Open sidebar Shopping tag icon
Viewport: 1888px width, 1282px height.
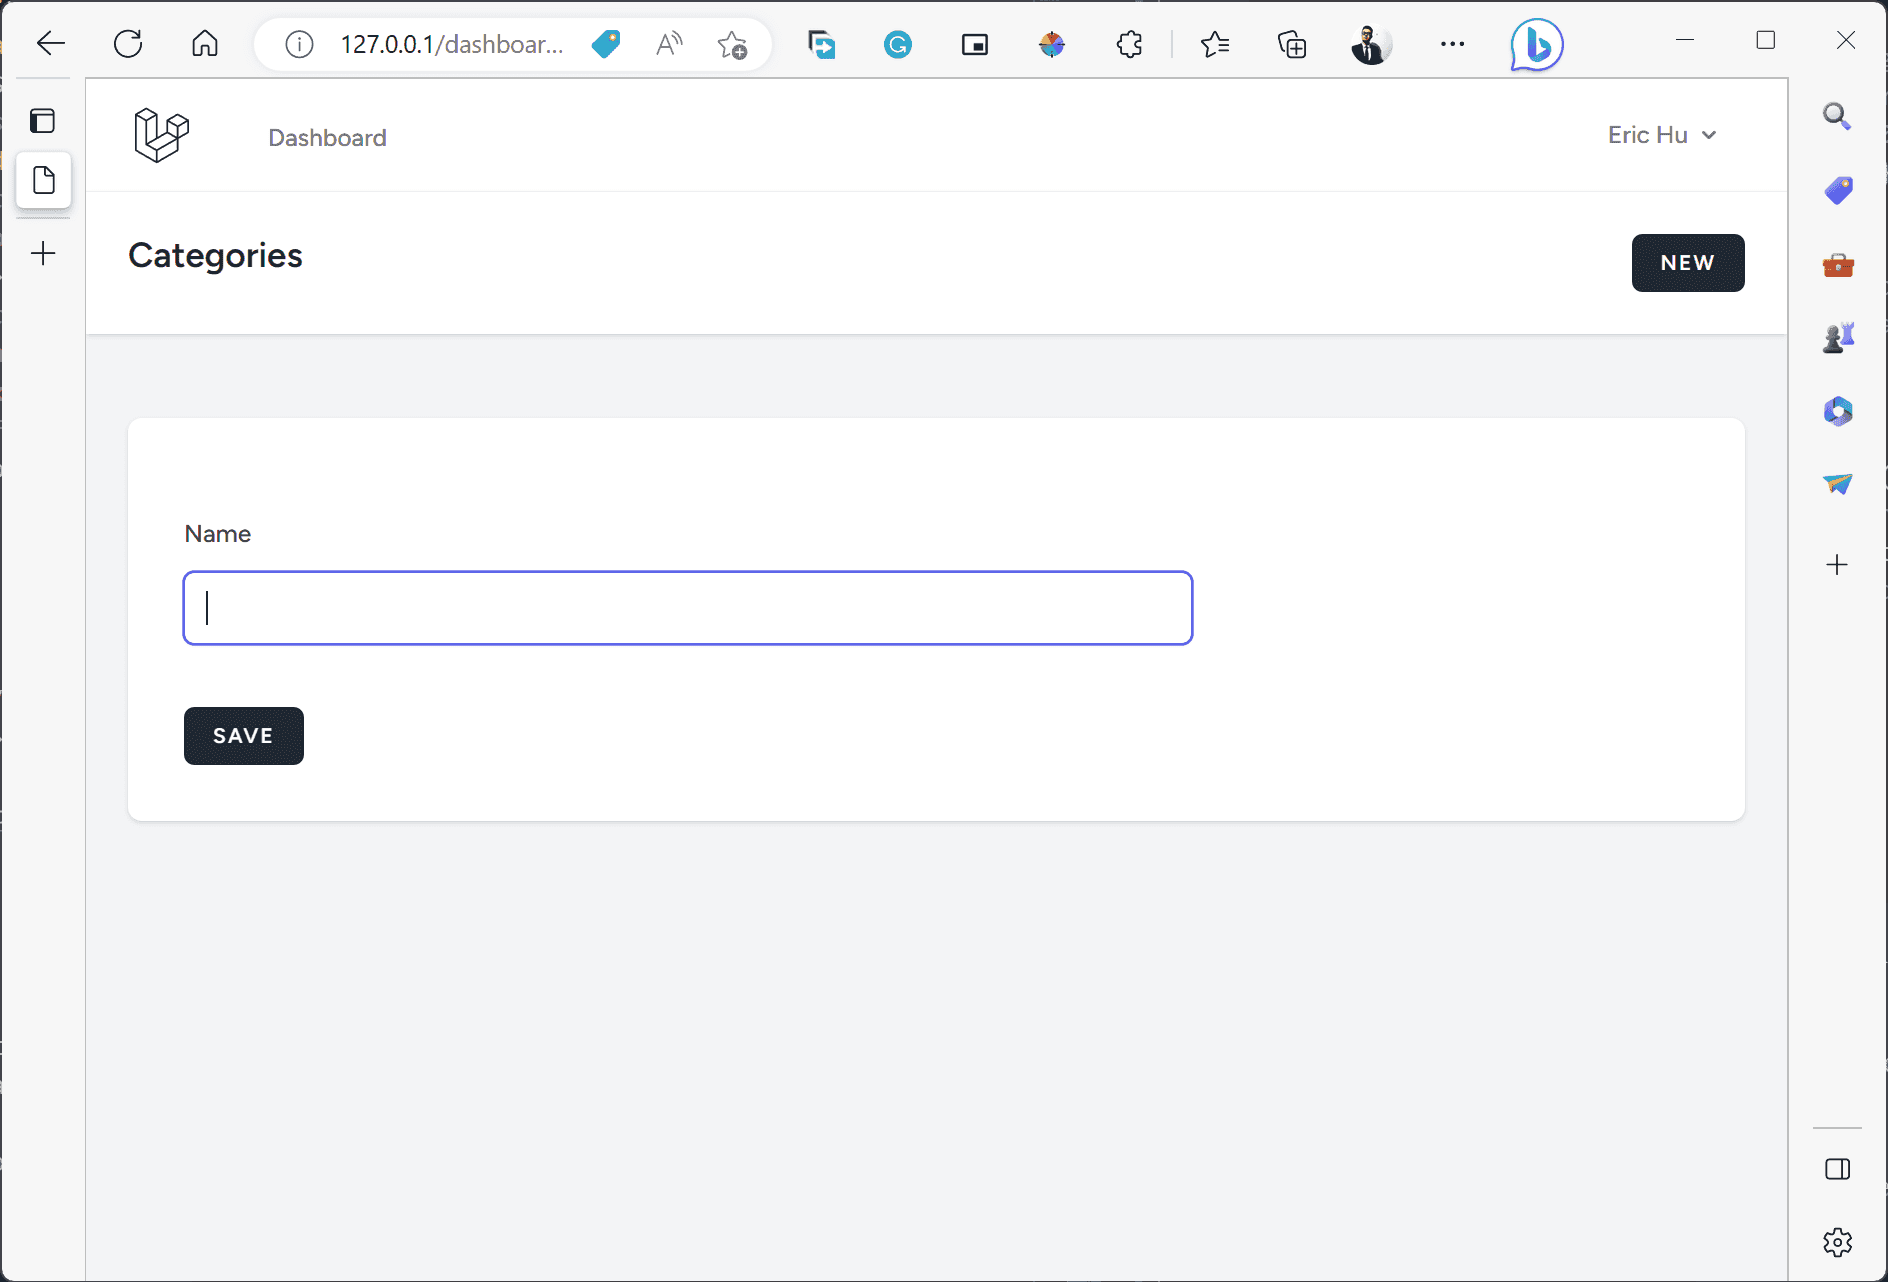(x=1837, y=190)
